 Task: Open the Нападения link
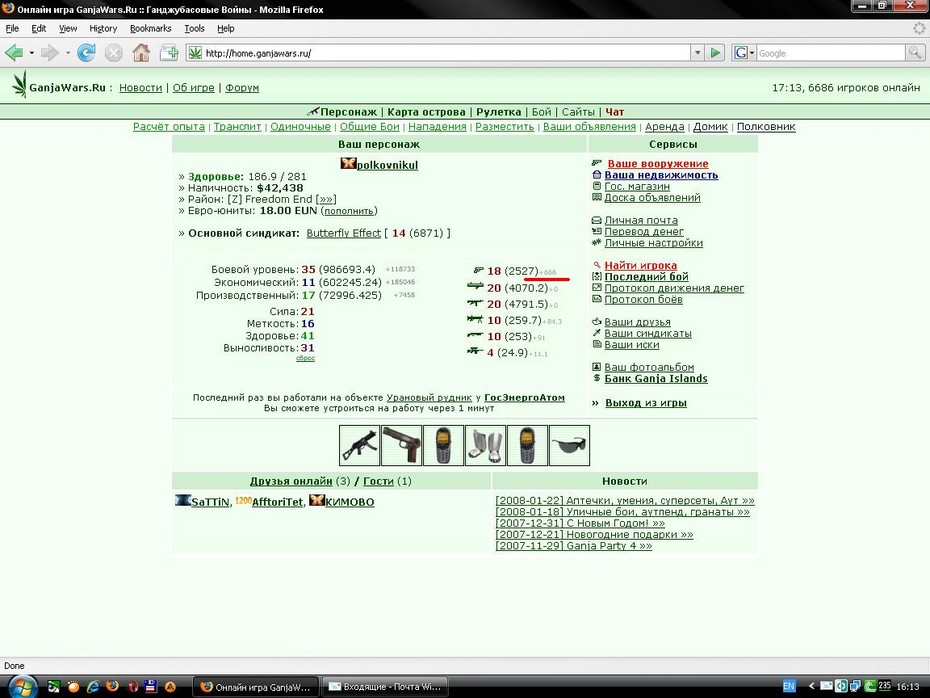(437, 127)
